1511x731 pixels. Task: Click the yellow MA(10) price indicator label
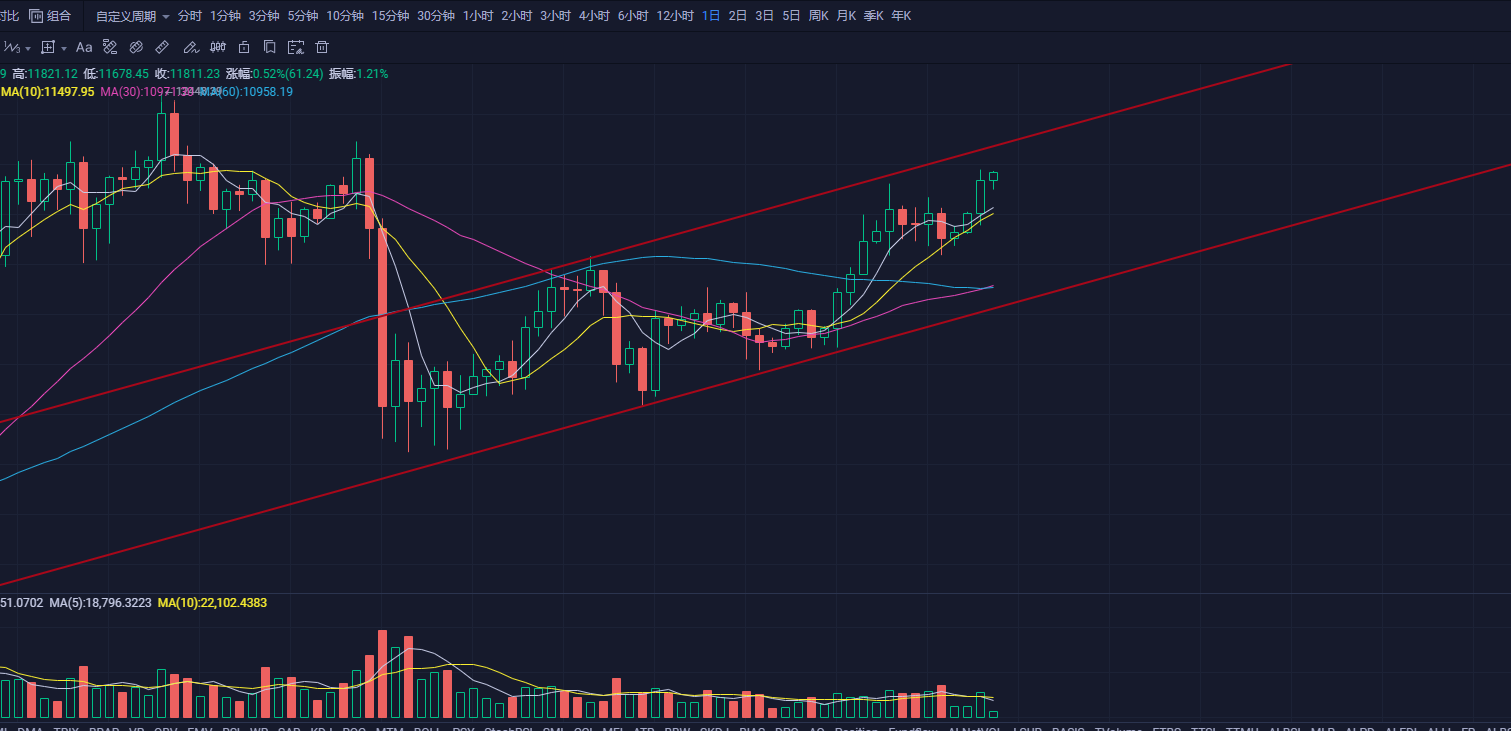[47, 91]
